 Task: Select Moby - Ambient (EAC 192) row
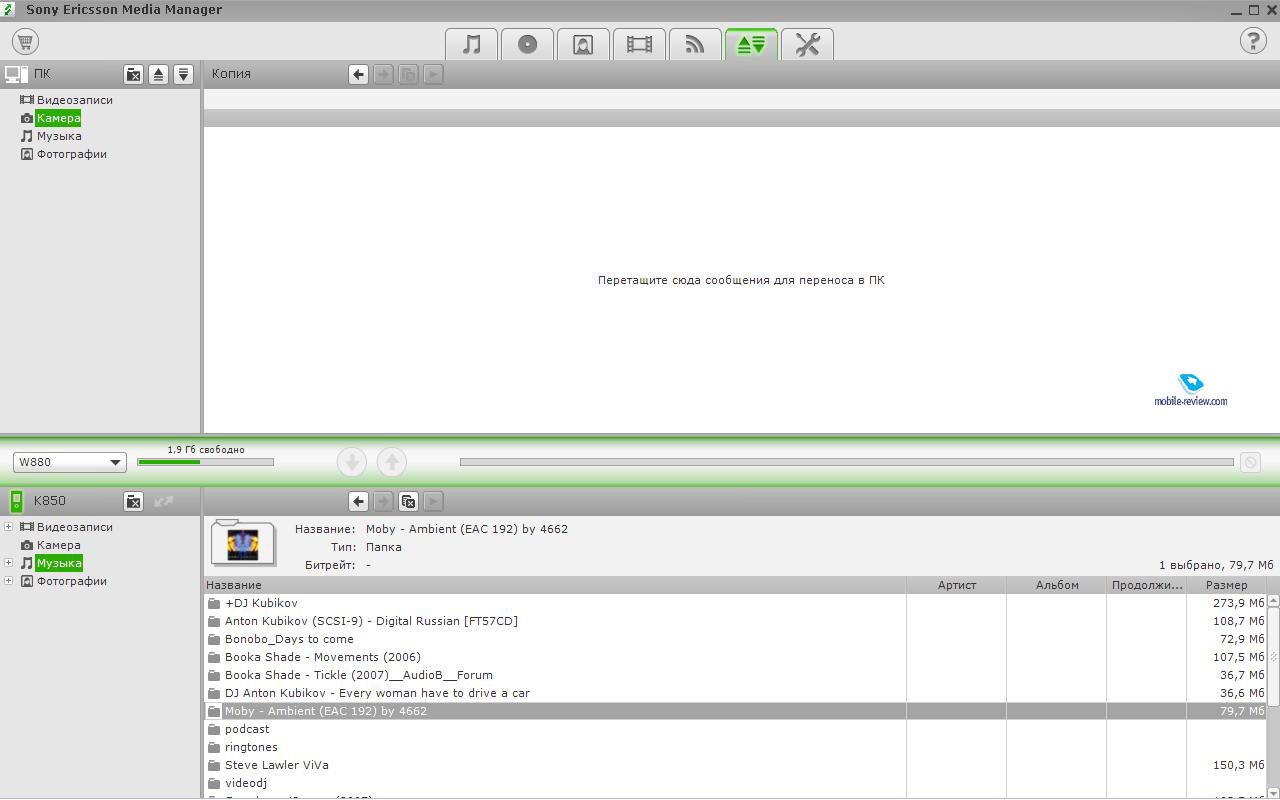point(735,711)
